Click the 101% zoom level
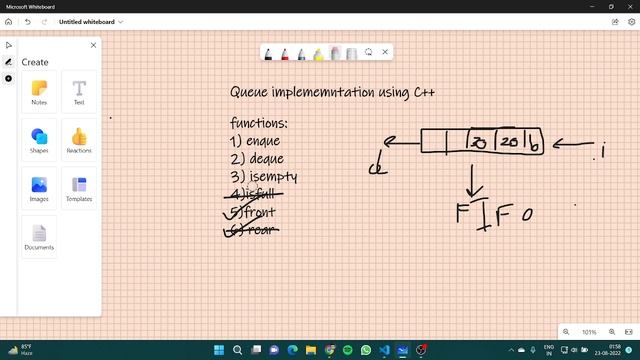The width and height of the screenshot is (640, 360). [x=589, y=332]
